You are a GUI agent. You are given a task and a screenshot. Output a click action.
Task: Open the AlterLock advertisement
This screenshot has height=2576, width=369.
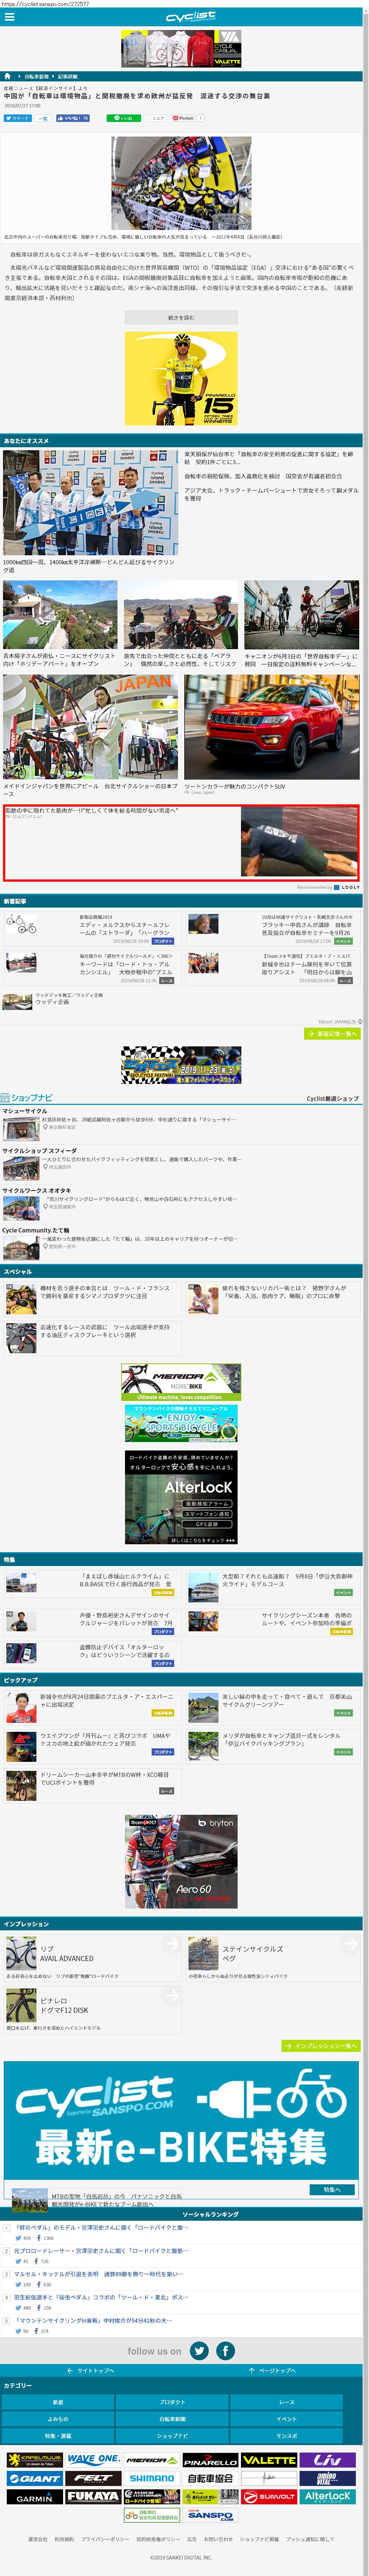181,1498
